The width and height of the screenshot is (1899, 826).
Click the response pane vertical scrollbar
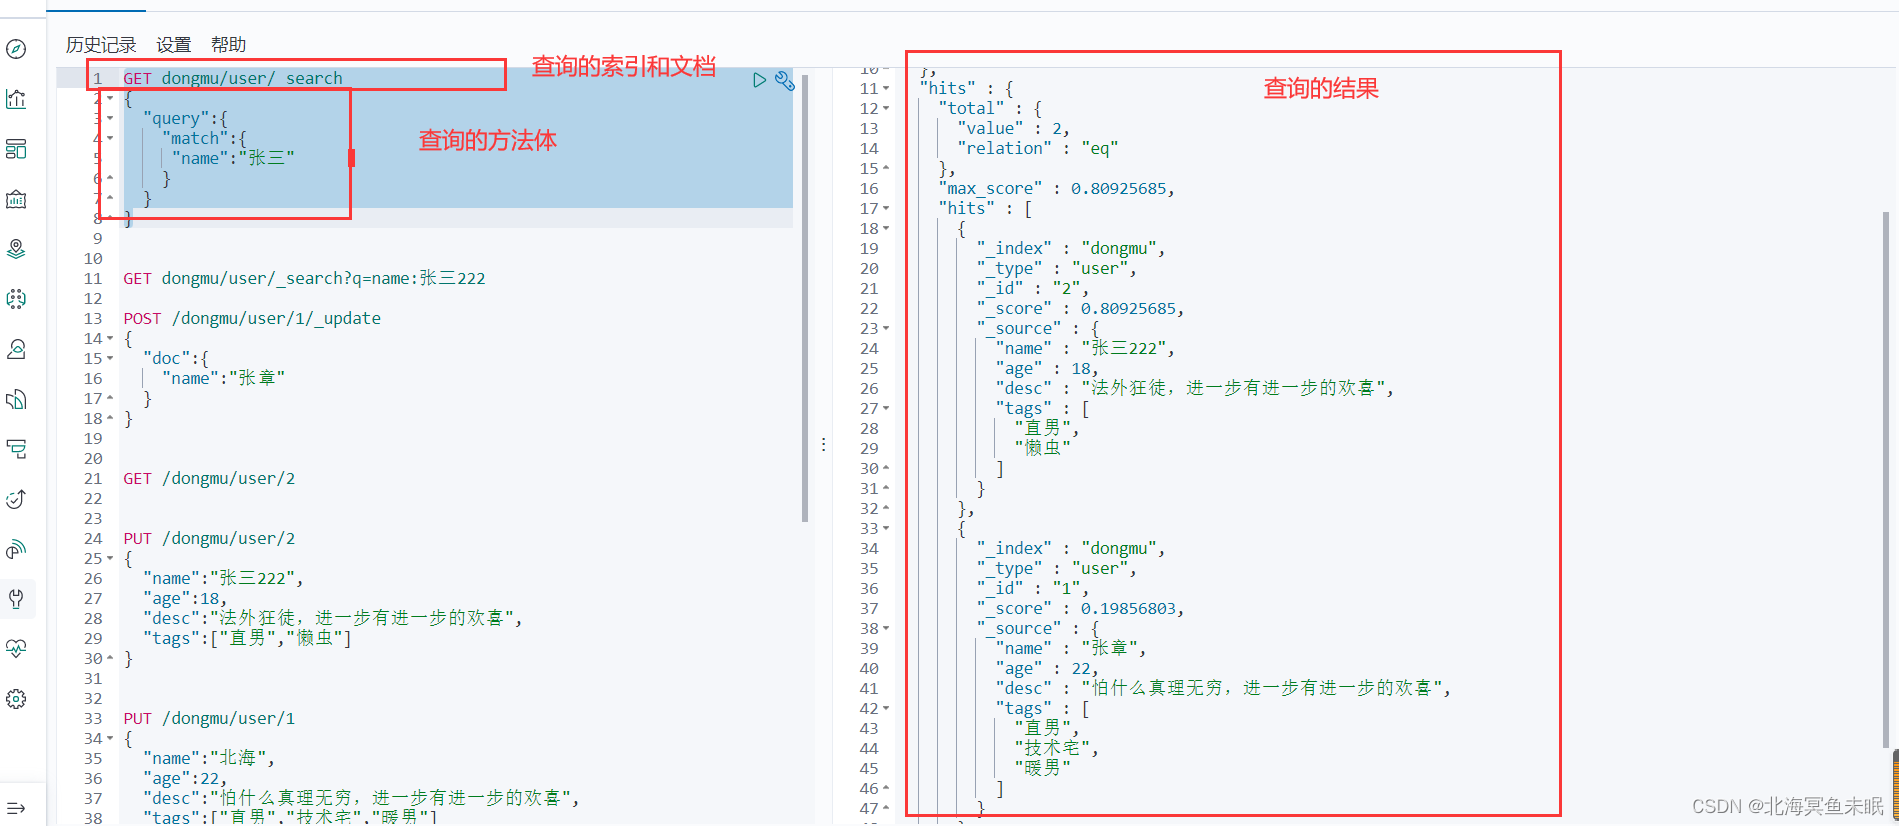1886,480
